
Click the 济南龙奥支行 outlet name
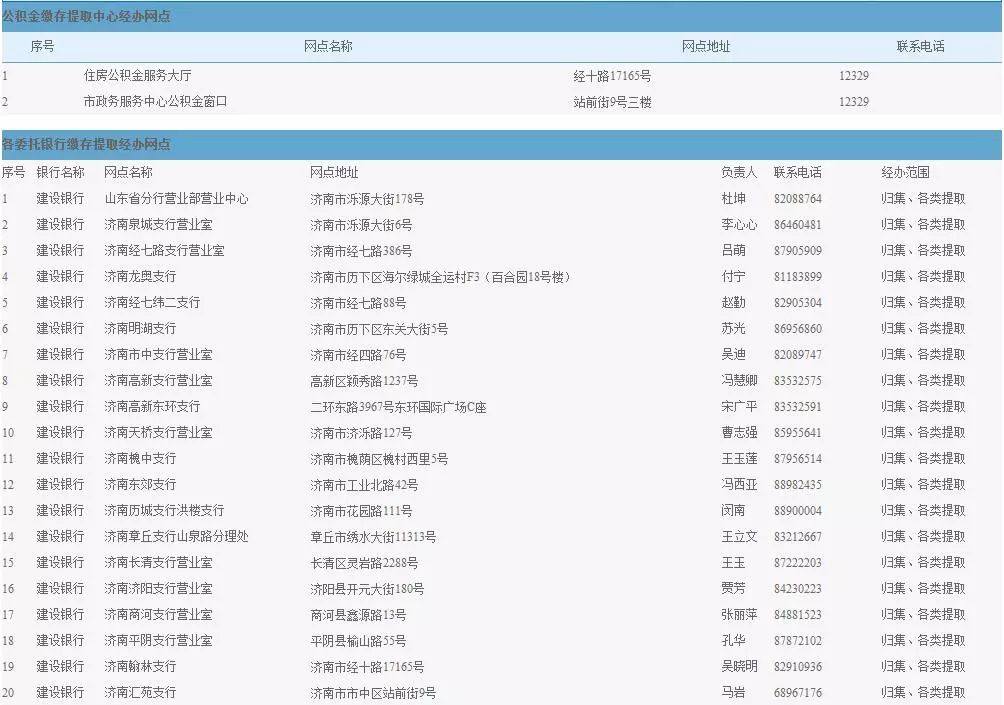(x=140, y=276)
